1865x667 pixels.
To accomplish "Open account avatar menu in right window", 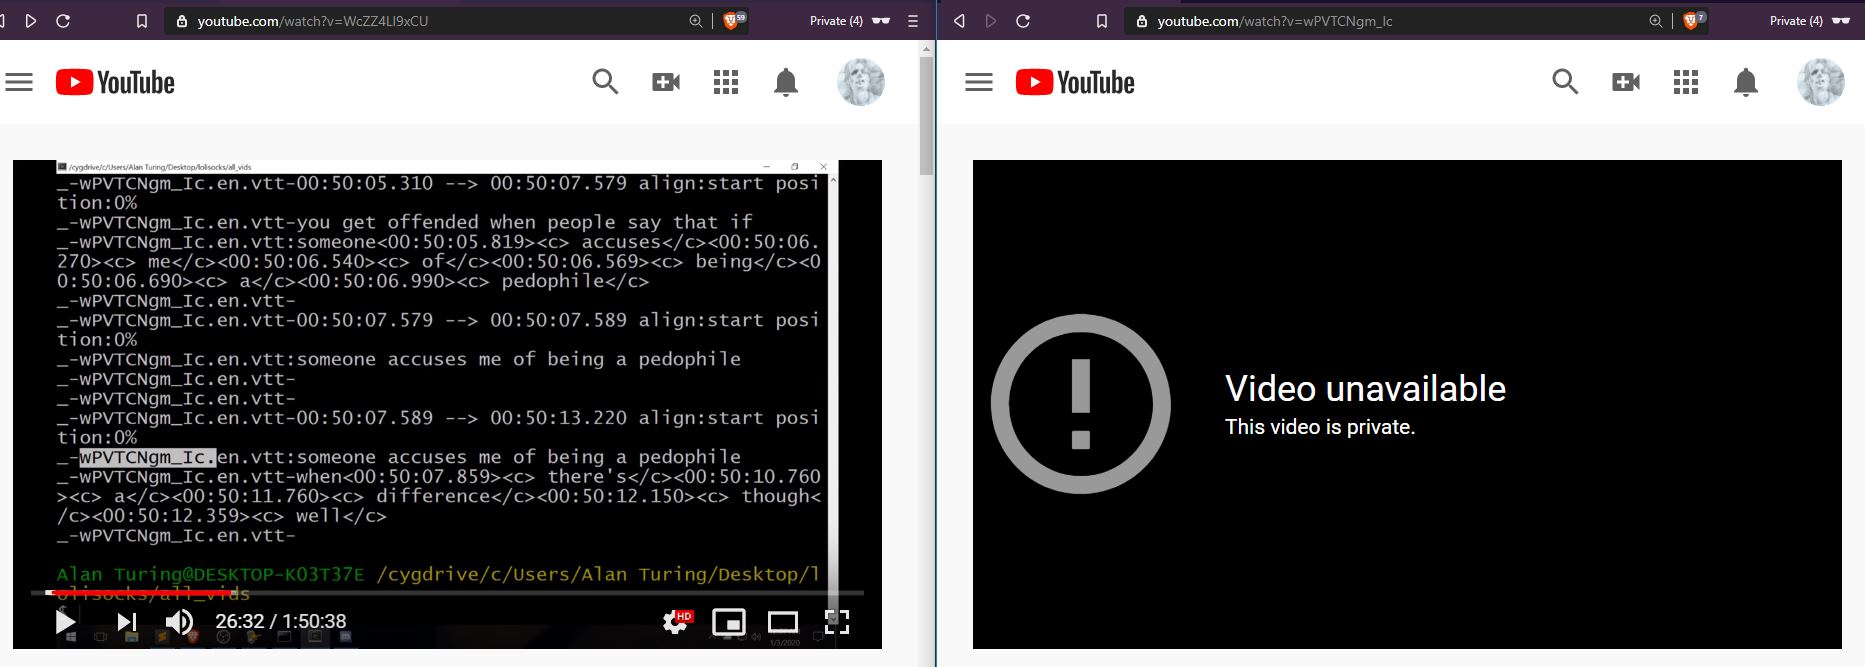I will point(1821,82).
